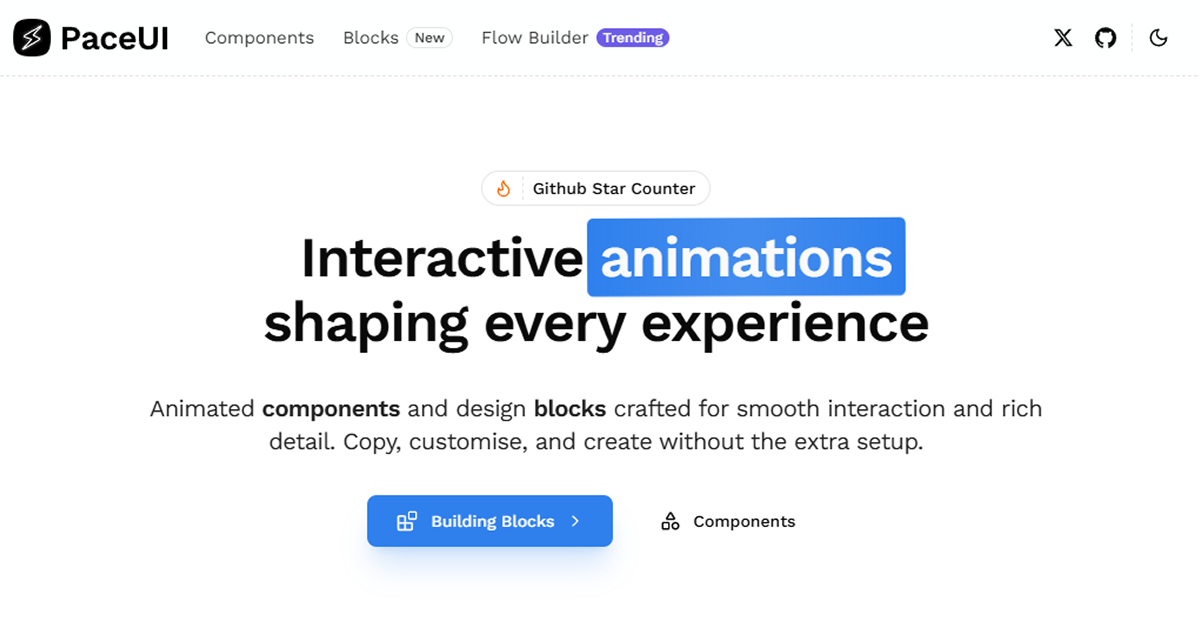Viewport: 1200px width, 628px height.
Task: Click the highlighted word "animations"
Action: [746, 257]
